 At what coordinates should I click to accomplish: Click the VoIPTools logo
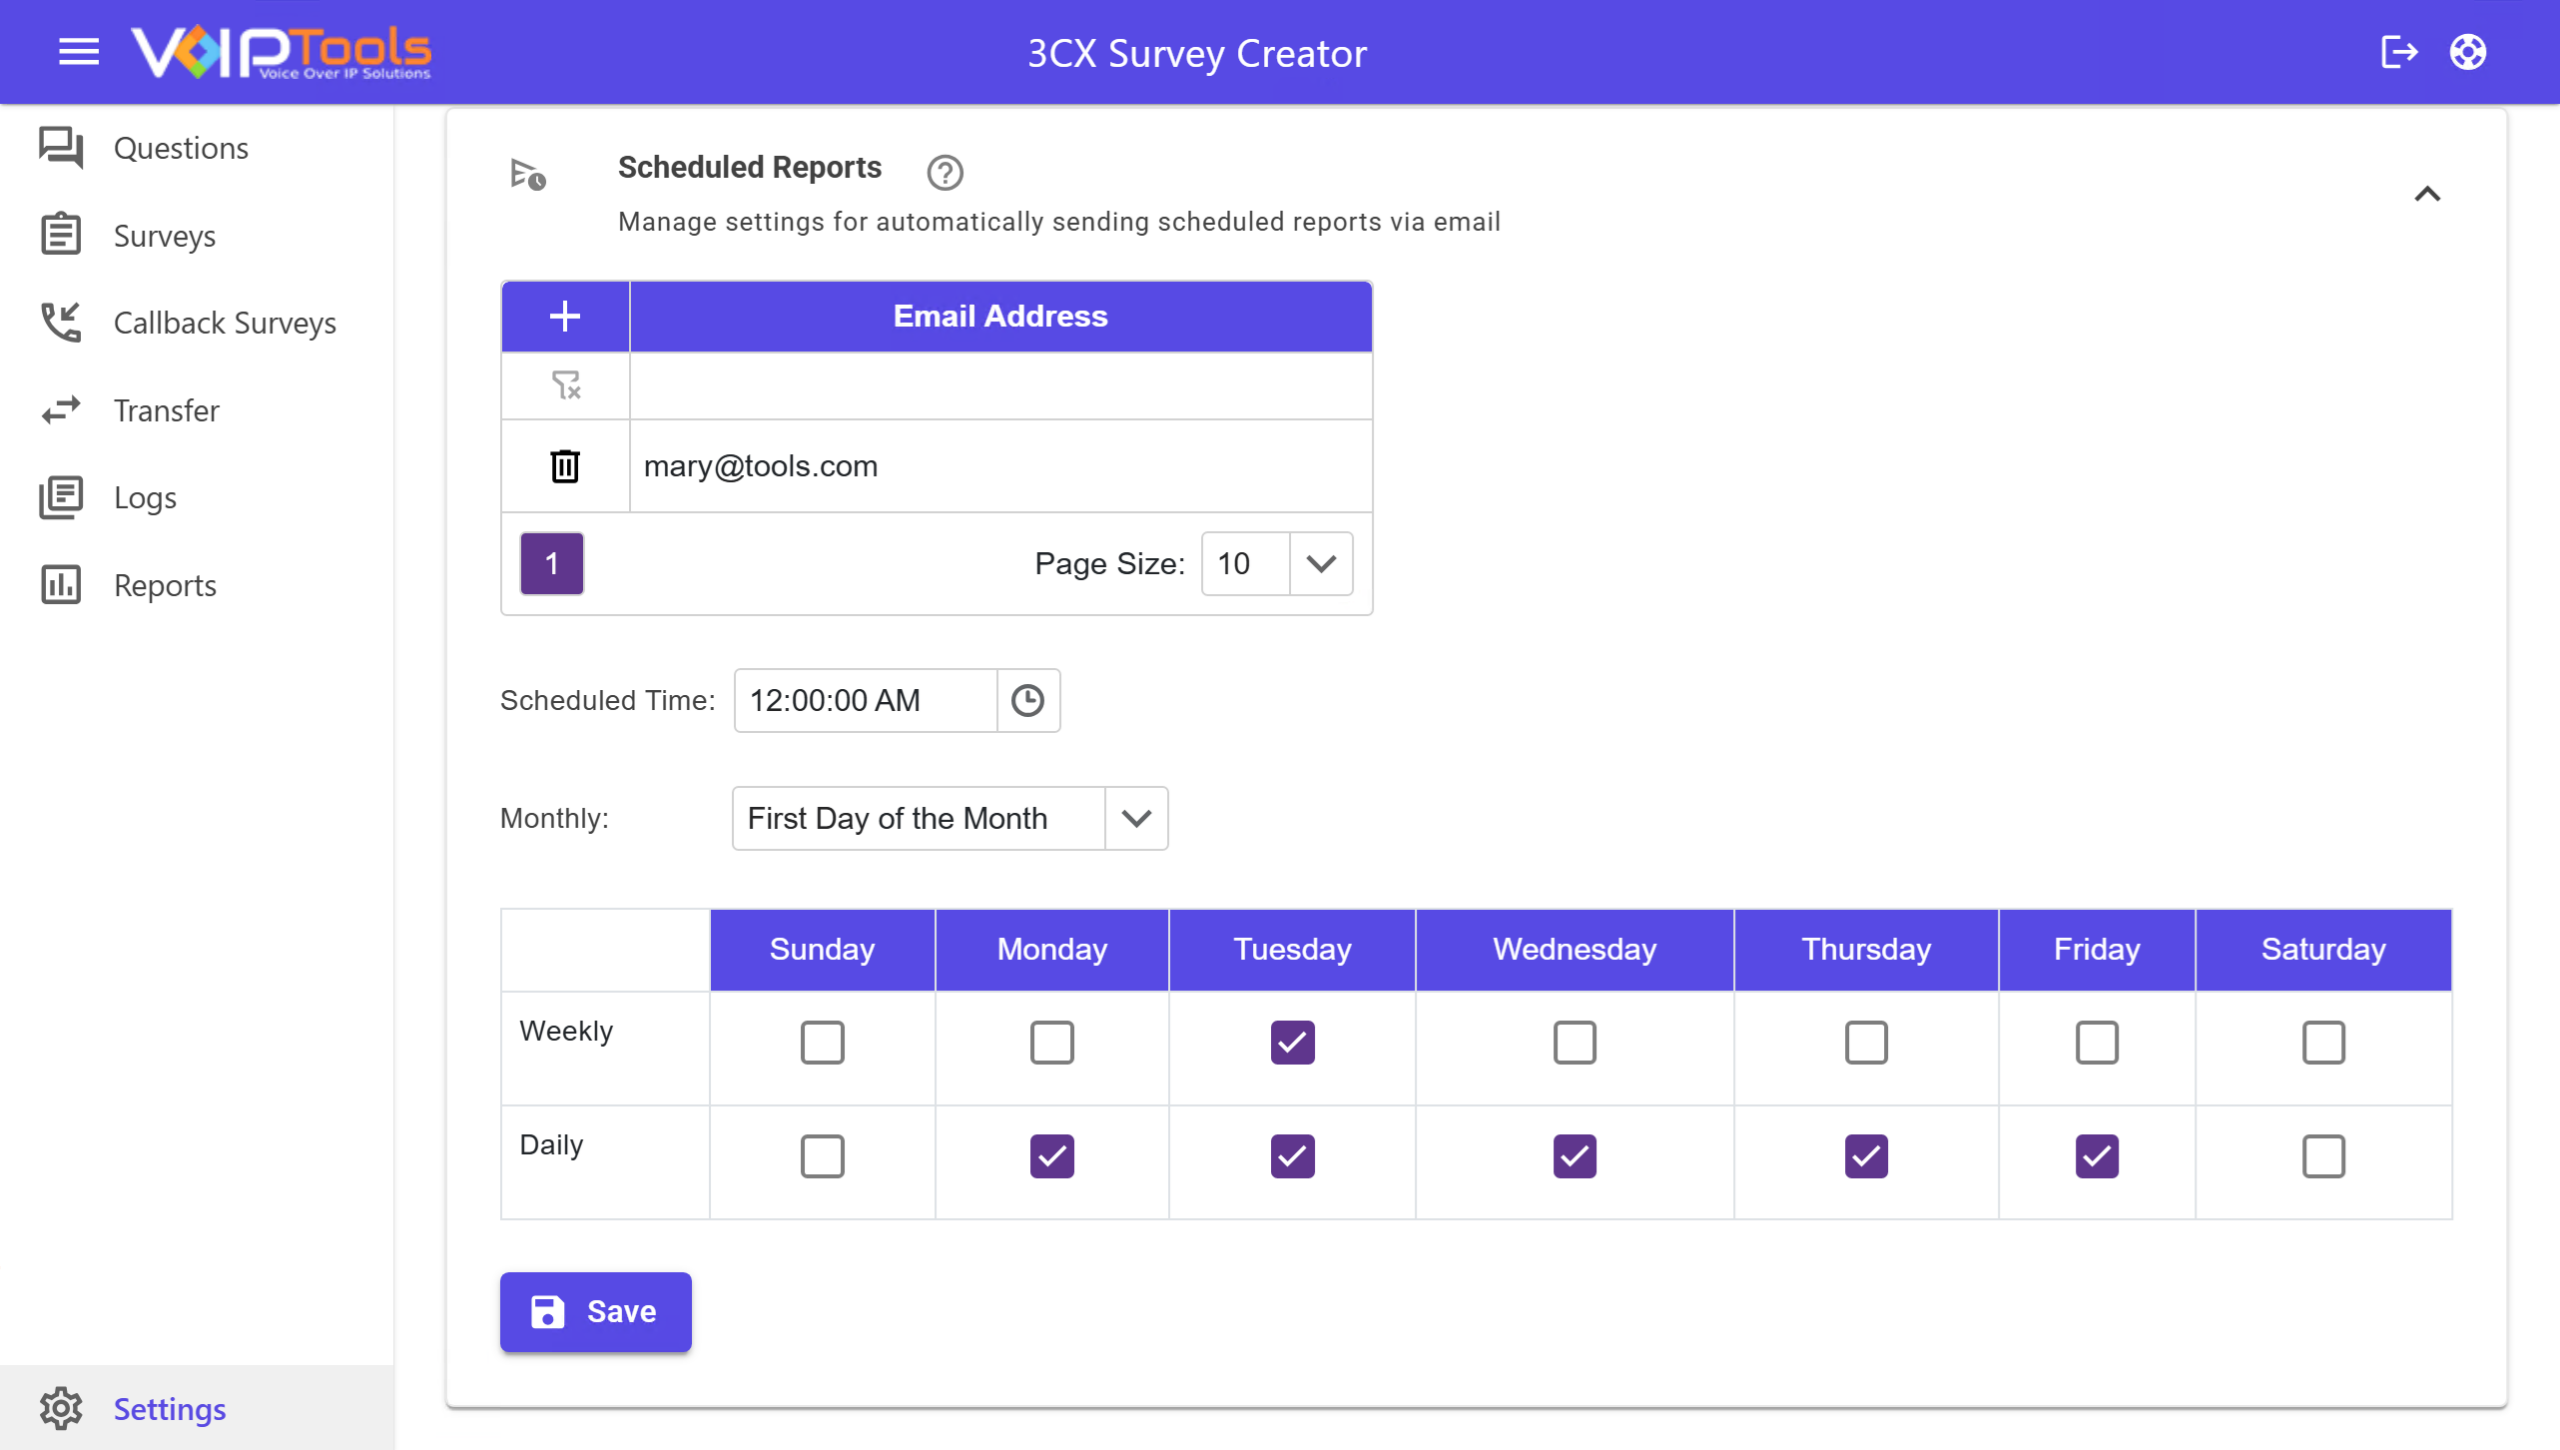281,52
